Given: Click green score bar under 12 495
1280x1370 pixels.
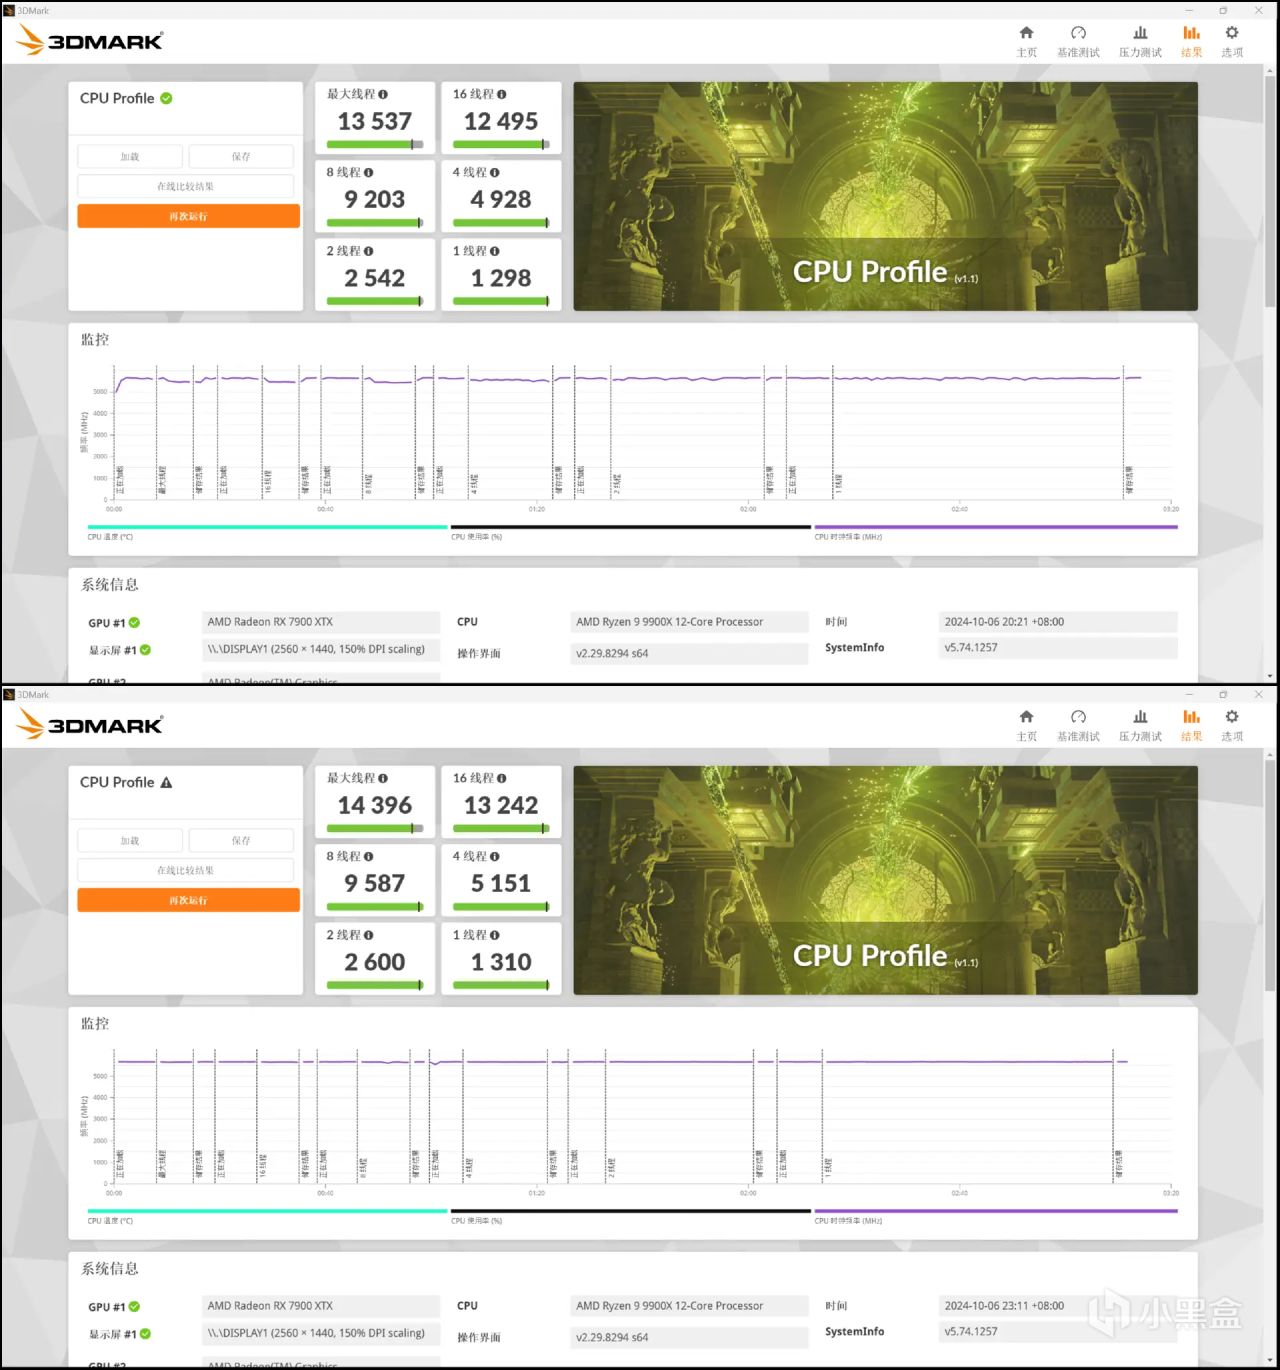Looking at the screenshot, I should click(501, 144).
